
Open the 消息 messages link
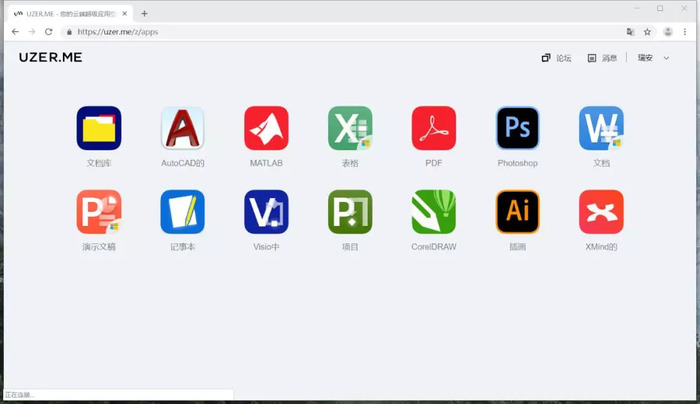(x=602, y=58)
